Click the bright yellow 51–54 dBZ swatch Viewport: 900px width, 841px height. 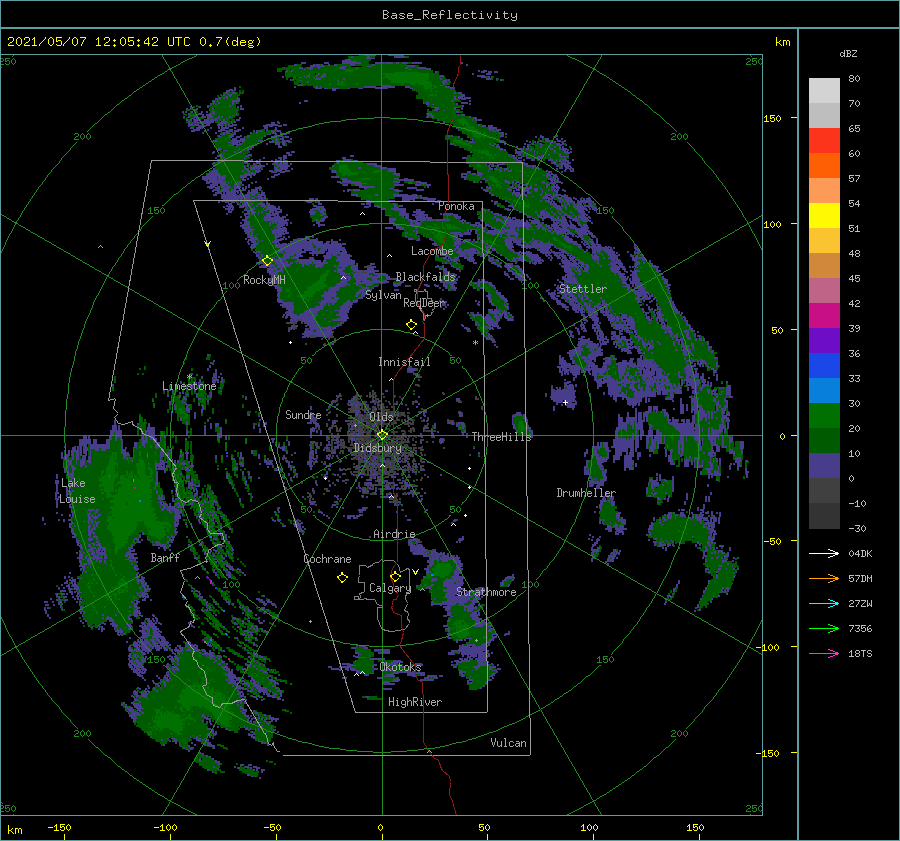pos(824,216)
